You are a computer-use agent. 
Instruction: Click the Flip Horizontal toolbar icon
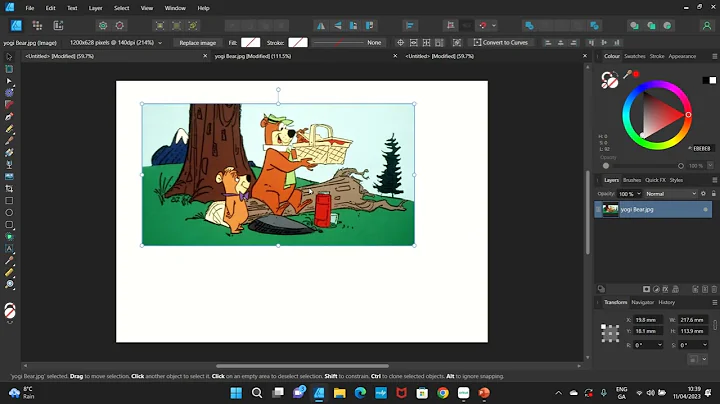321,26
